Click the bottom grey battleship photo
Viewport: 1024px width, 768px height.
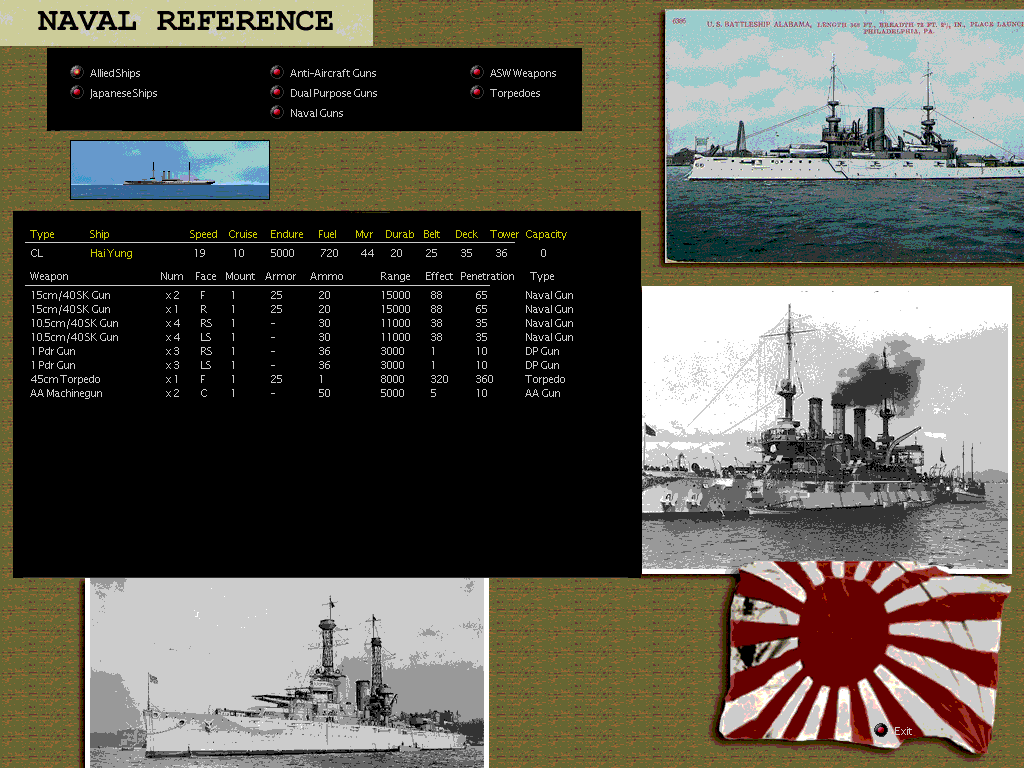point(287,673)
